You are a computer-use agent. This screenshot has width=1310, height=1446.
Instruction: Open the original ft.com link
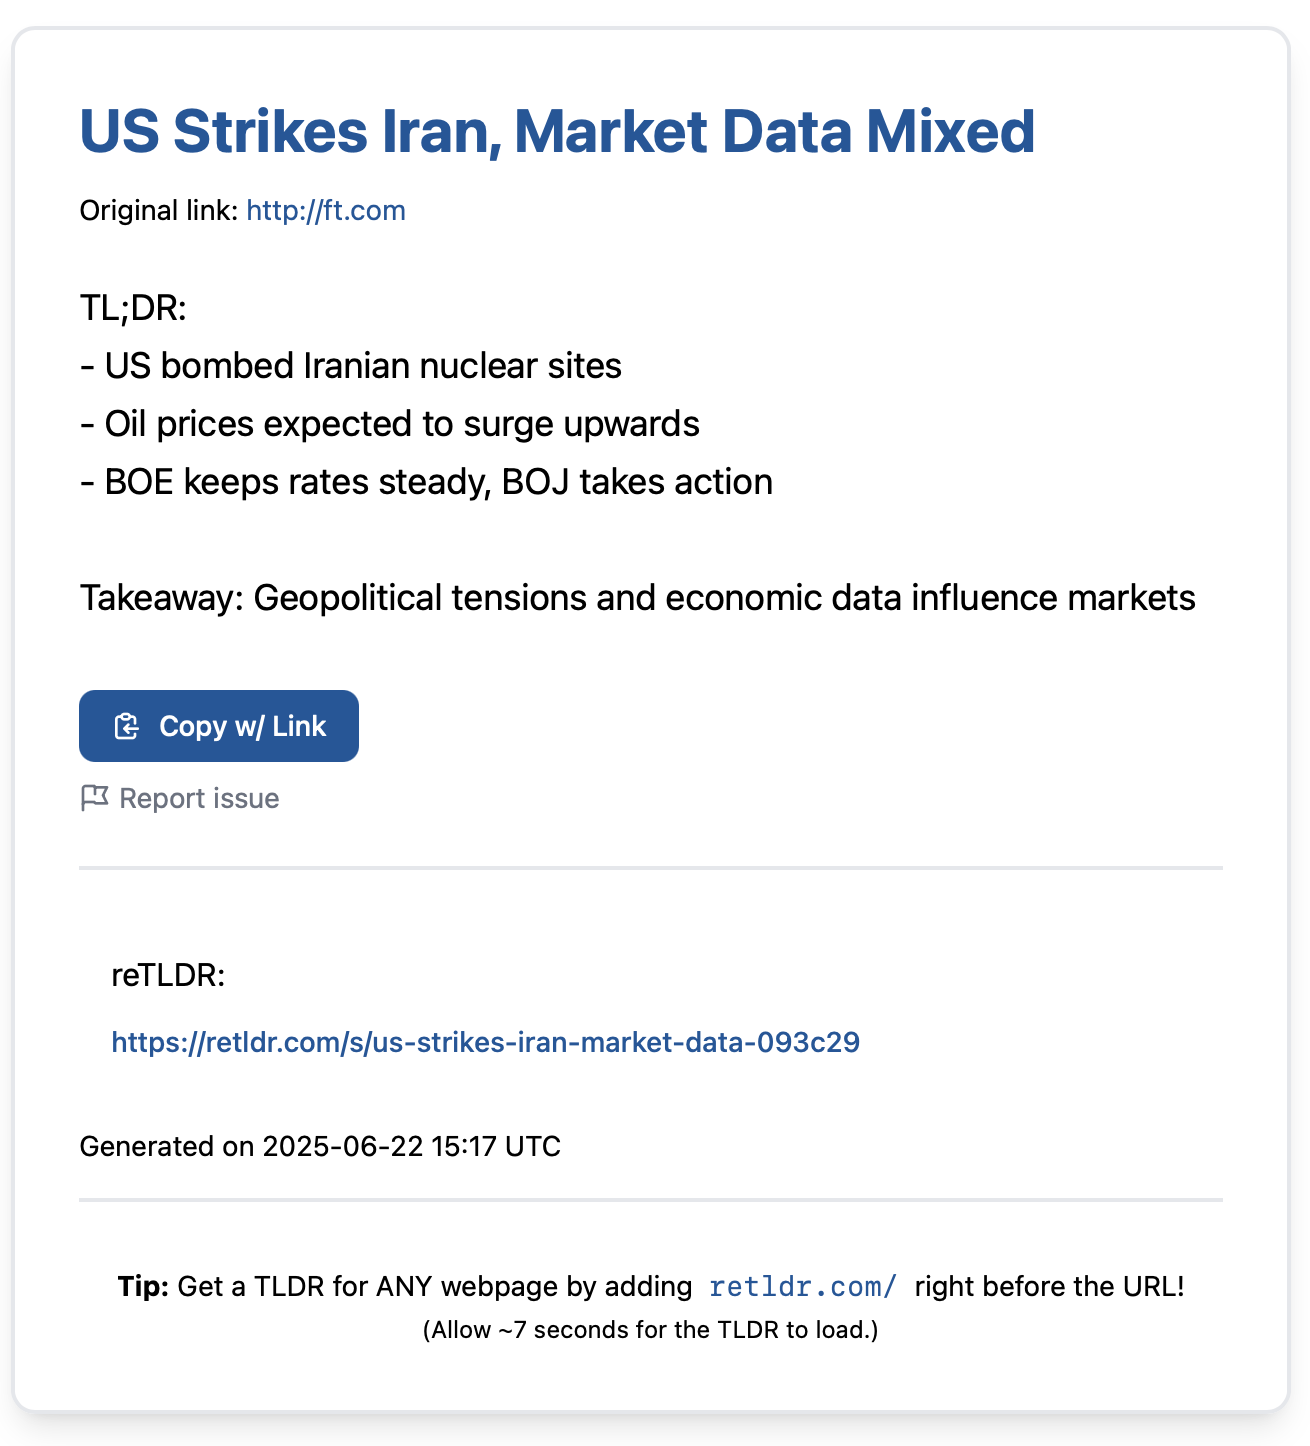click(326, 211)
